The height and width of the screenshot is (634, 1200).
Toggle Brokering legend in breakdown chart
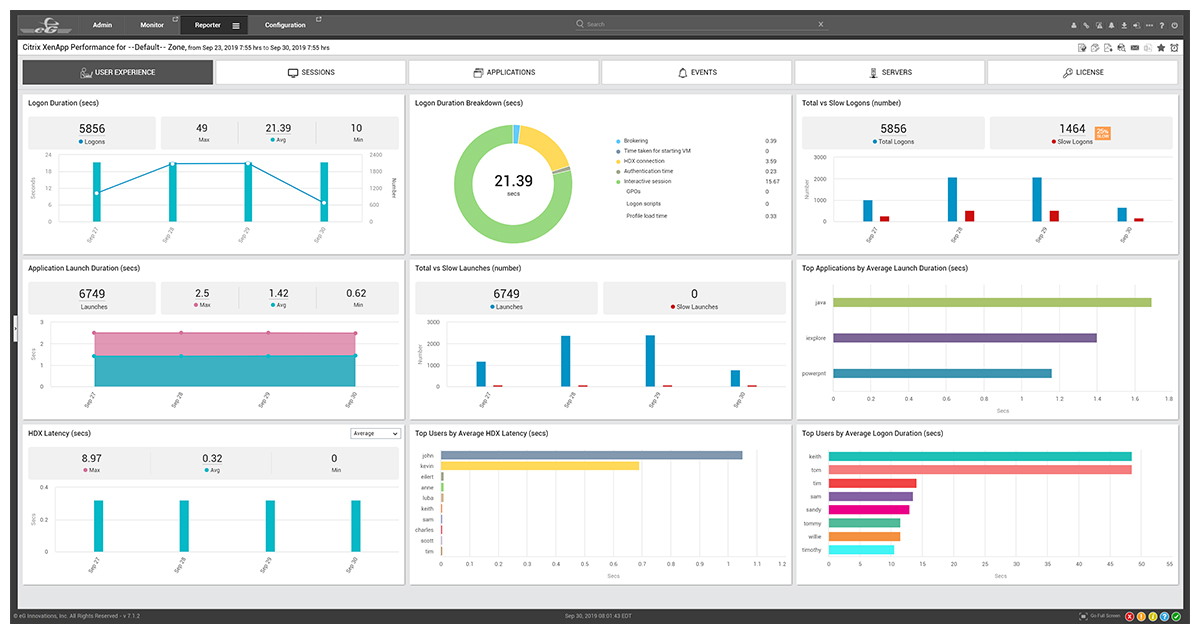coord(632,141)
